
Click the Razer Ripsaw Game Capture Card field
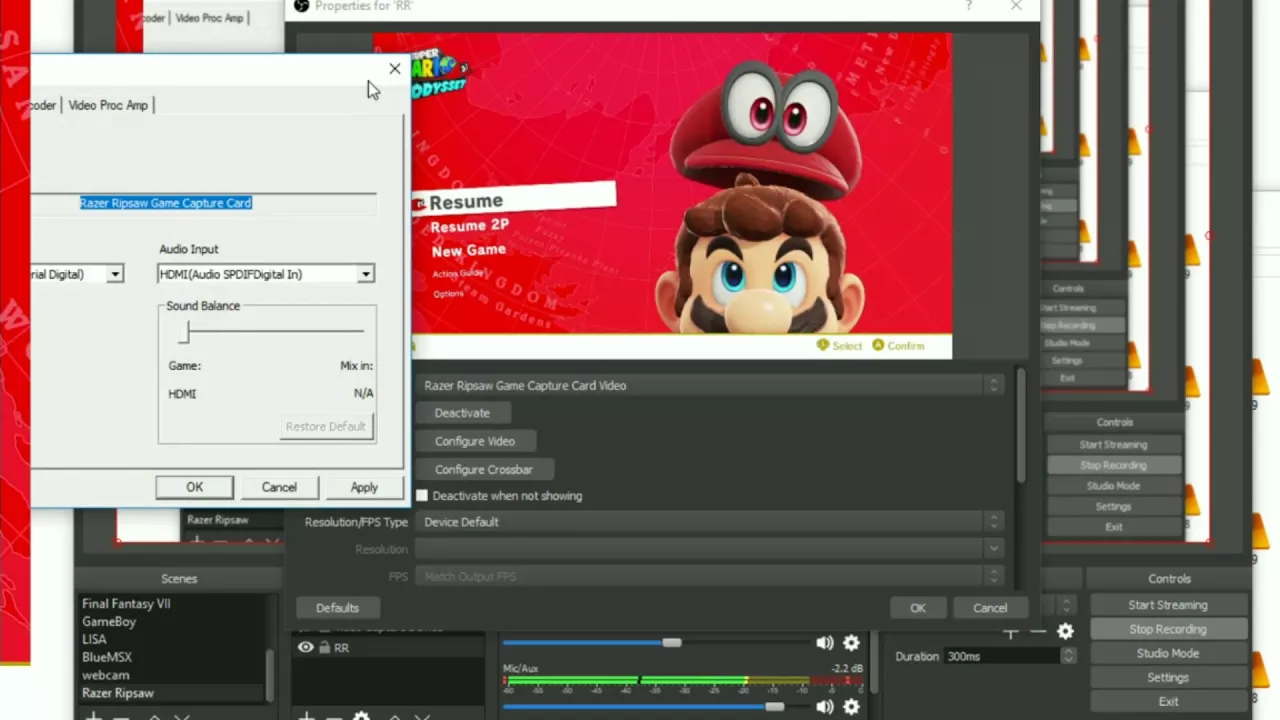tap(203, 203)
